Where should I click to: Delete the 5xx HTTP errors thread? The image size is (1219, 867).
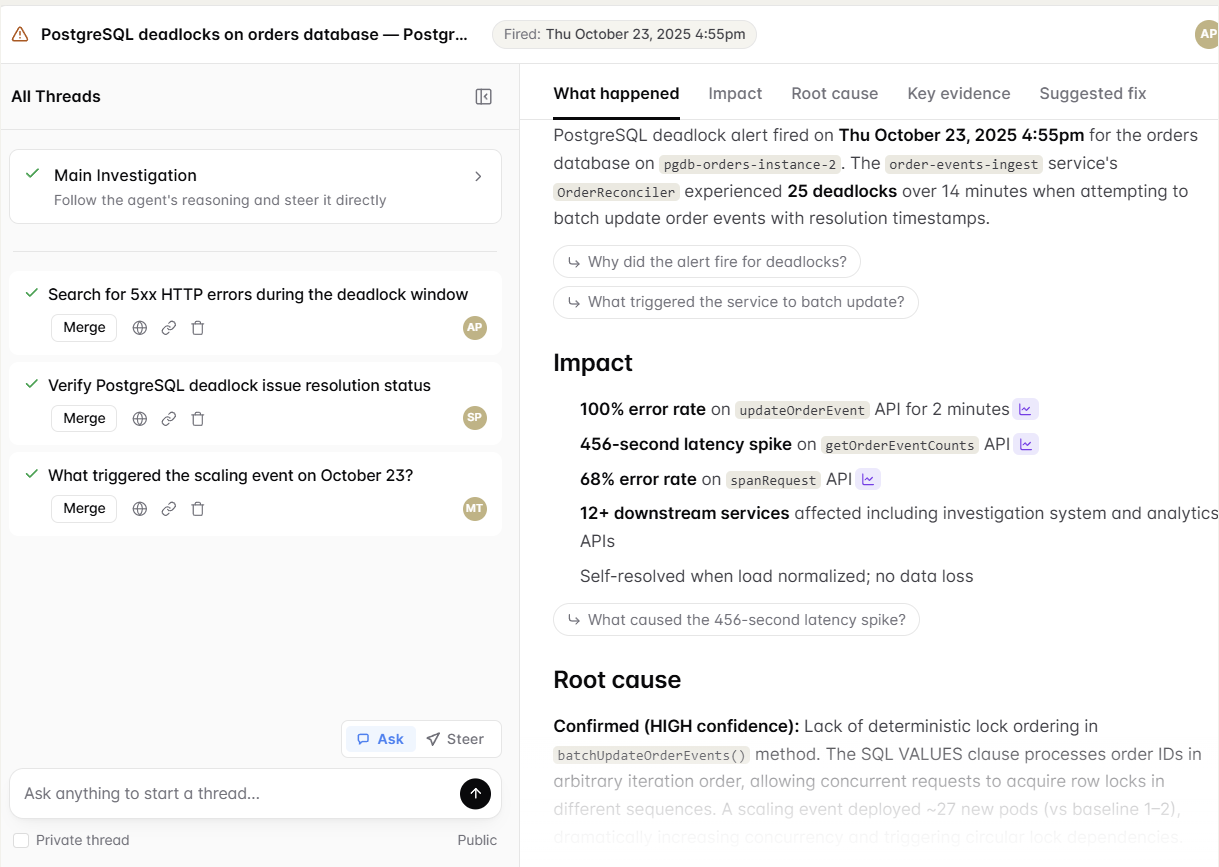198,328
